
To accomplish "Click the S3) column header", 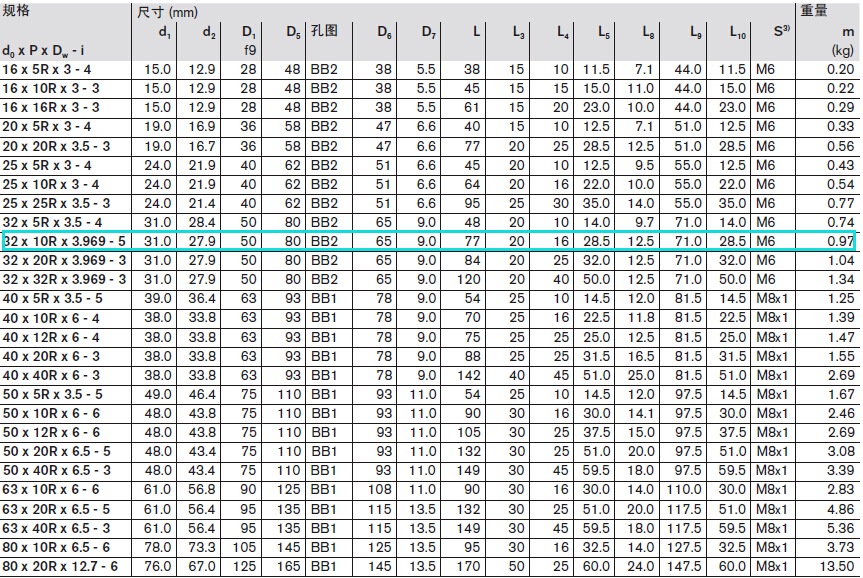I will (781, 31).
